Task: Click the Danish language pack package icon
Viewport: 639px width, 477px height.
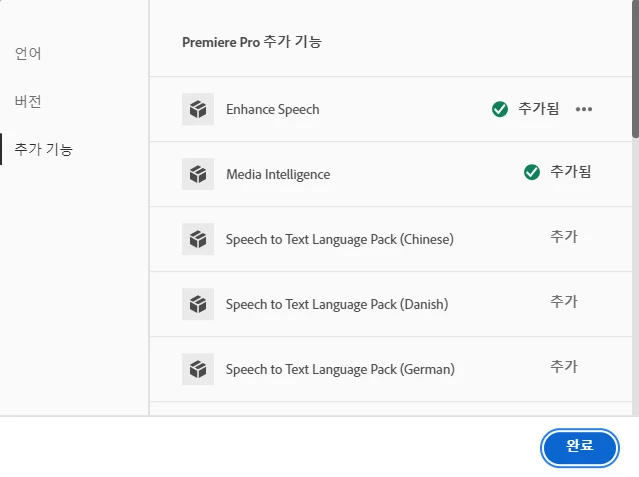Action: 198,304
